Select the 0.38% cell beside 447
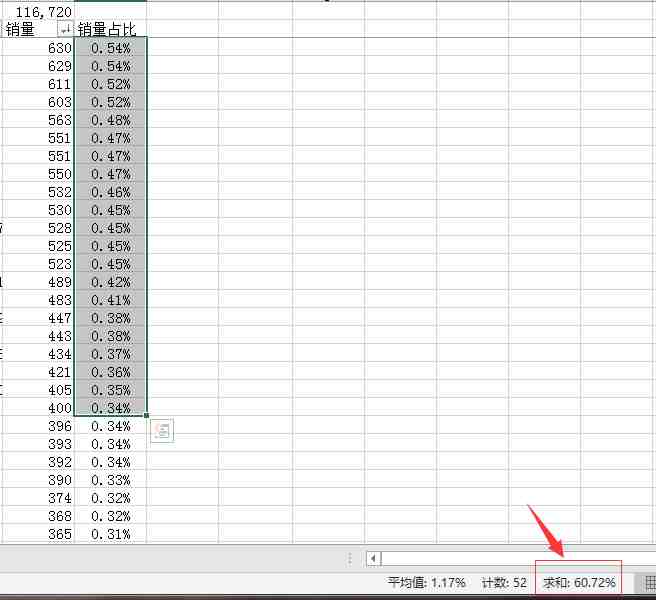The image size is (656, 600). click(x=110, y=318)
